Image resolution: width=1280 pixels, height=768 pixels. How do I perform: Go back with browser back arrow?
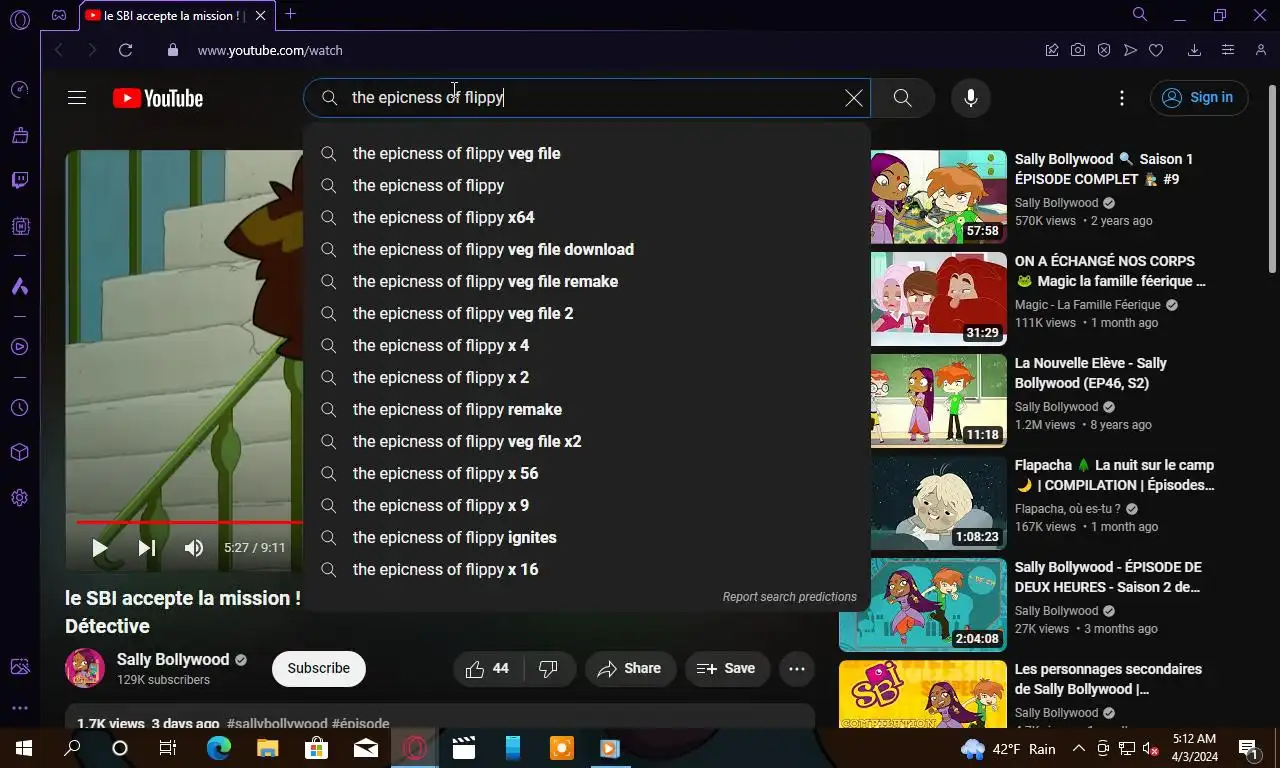coord(58,50)
